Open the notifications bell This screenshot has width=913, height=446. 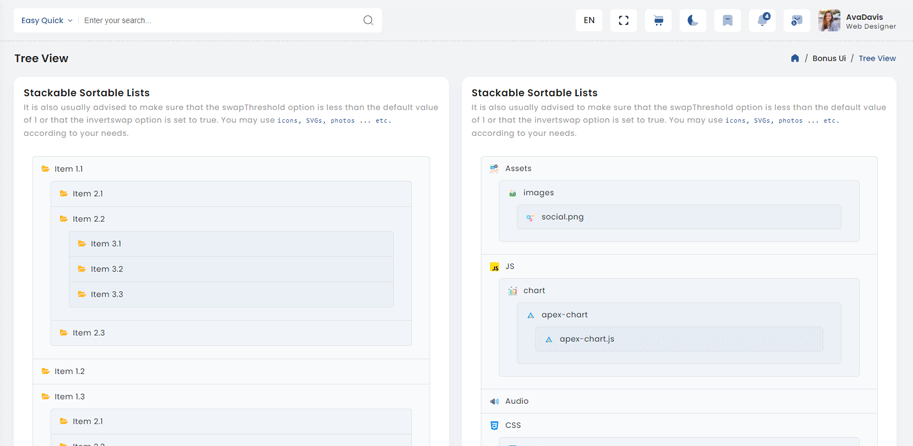coord(762,20)
